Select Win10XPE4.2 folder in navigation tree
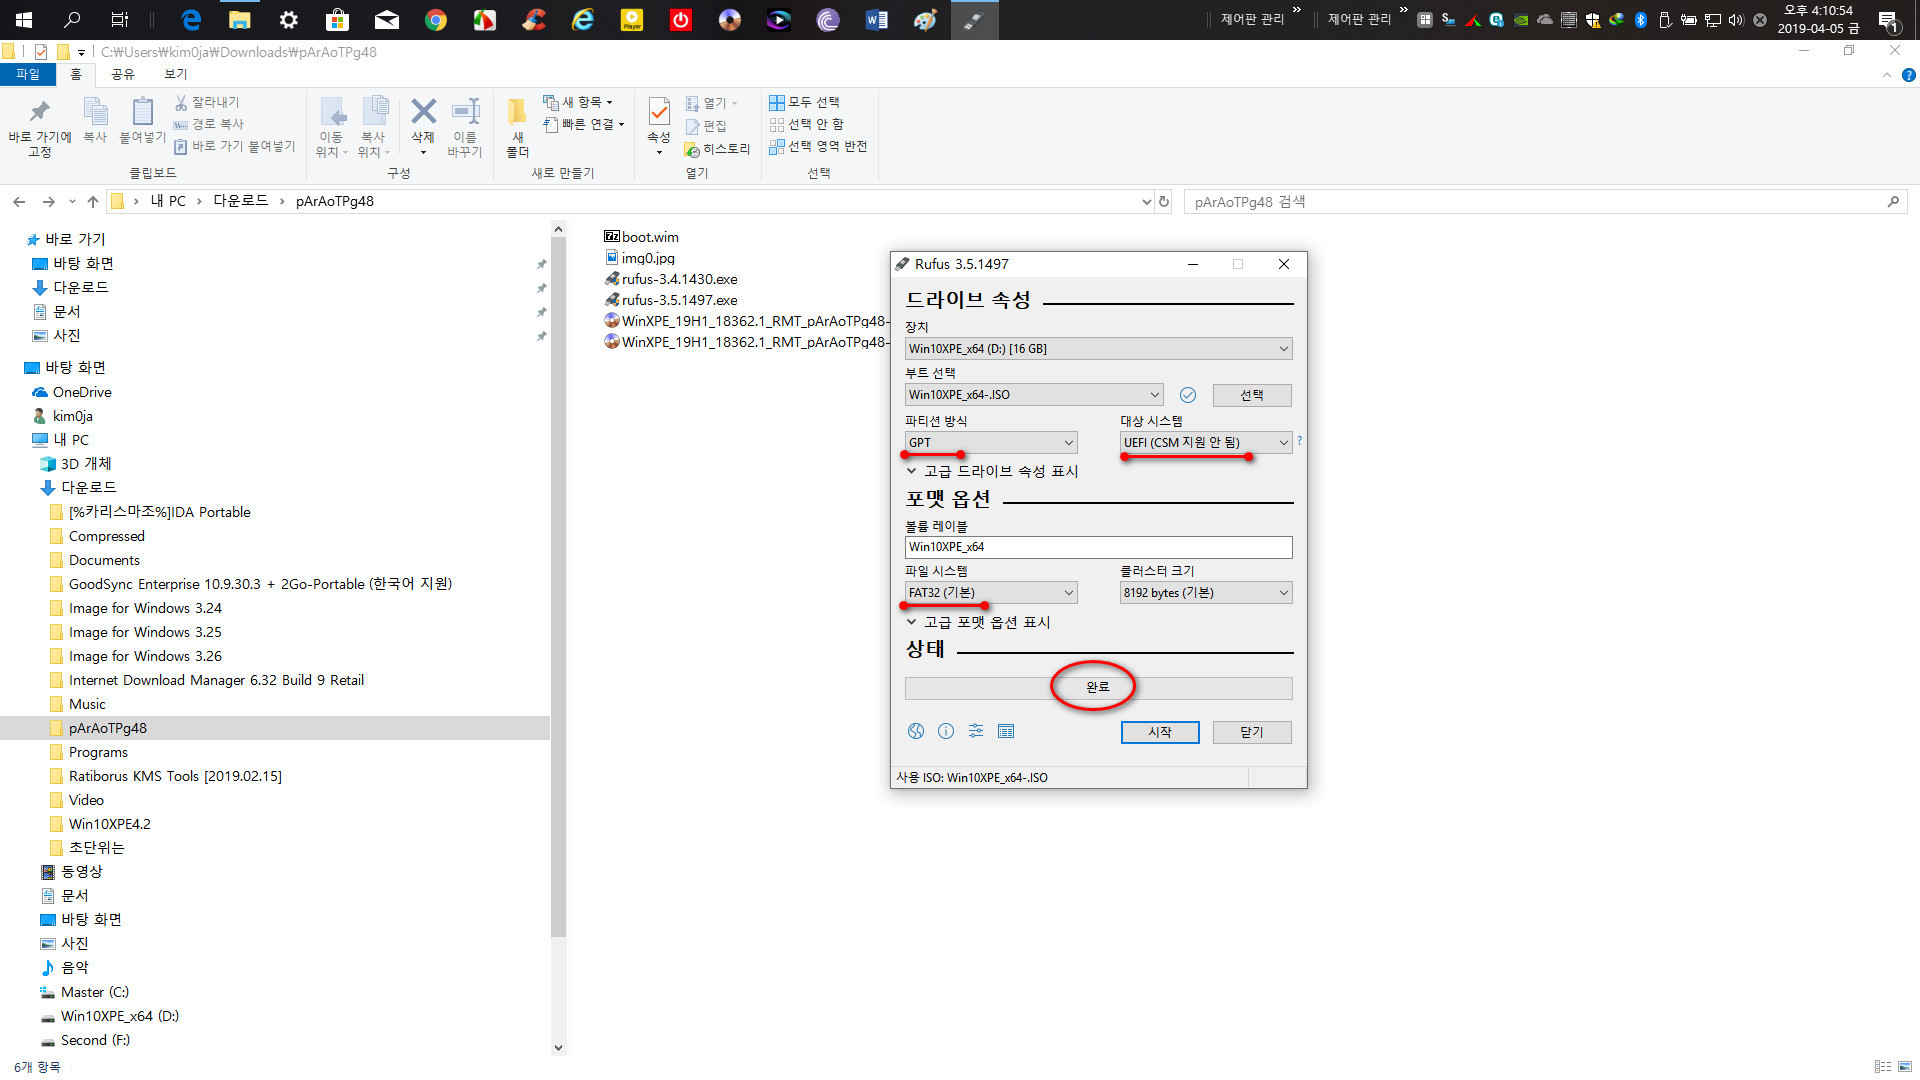The width and height of the screenshot is (1920, 1080). coord(110,824)
